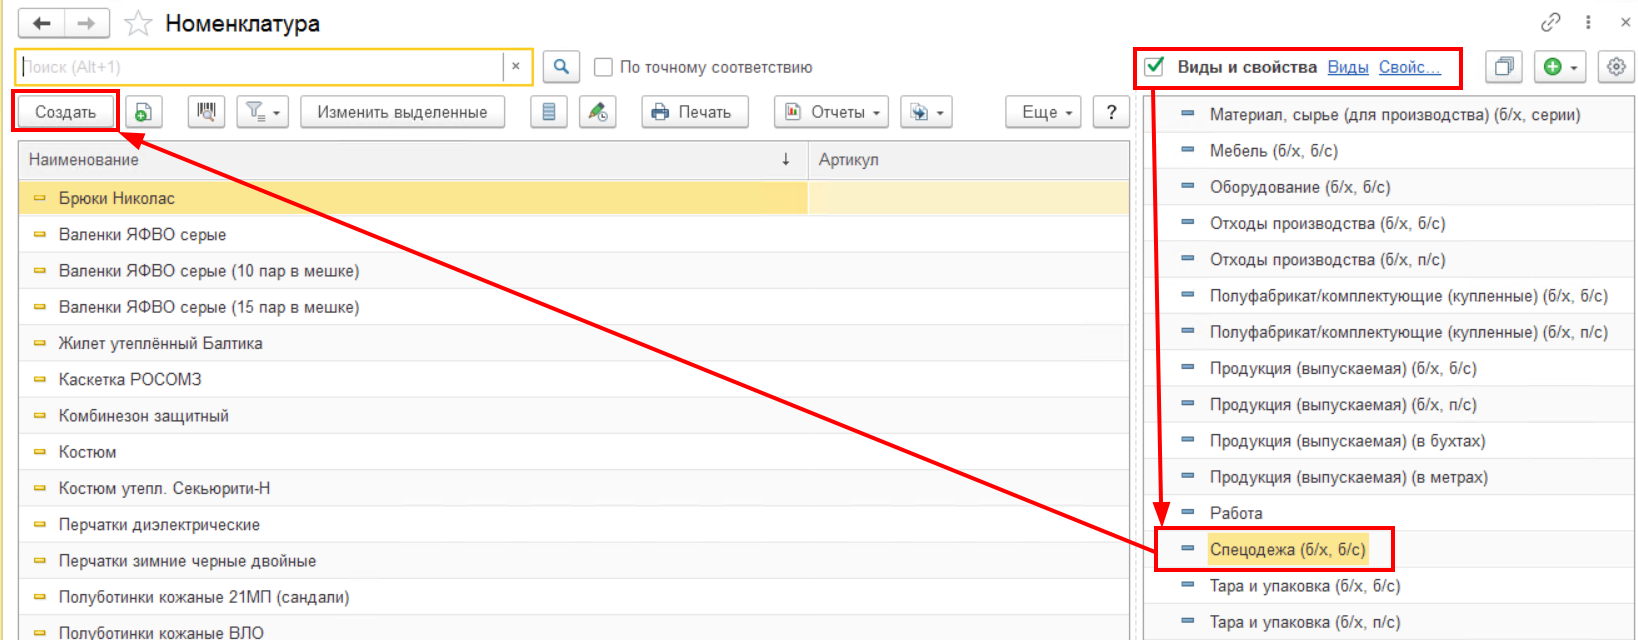Open the Свойс... link
1638x640 pixels.
[x=1409, y=67]
